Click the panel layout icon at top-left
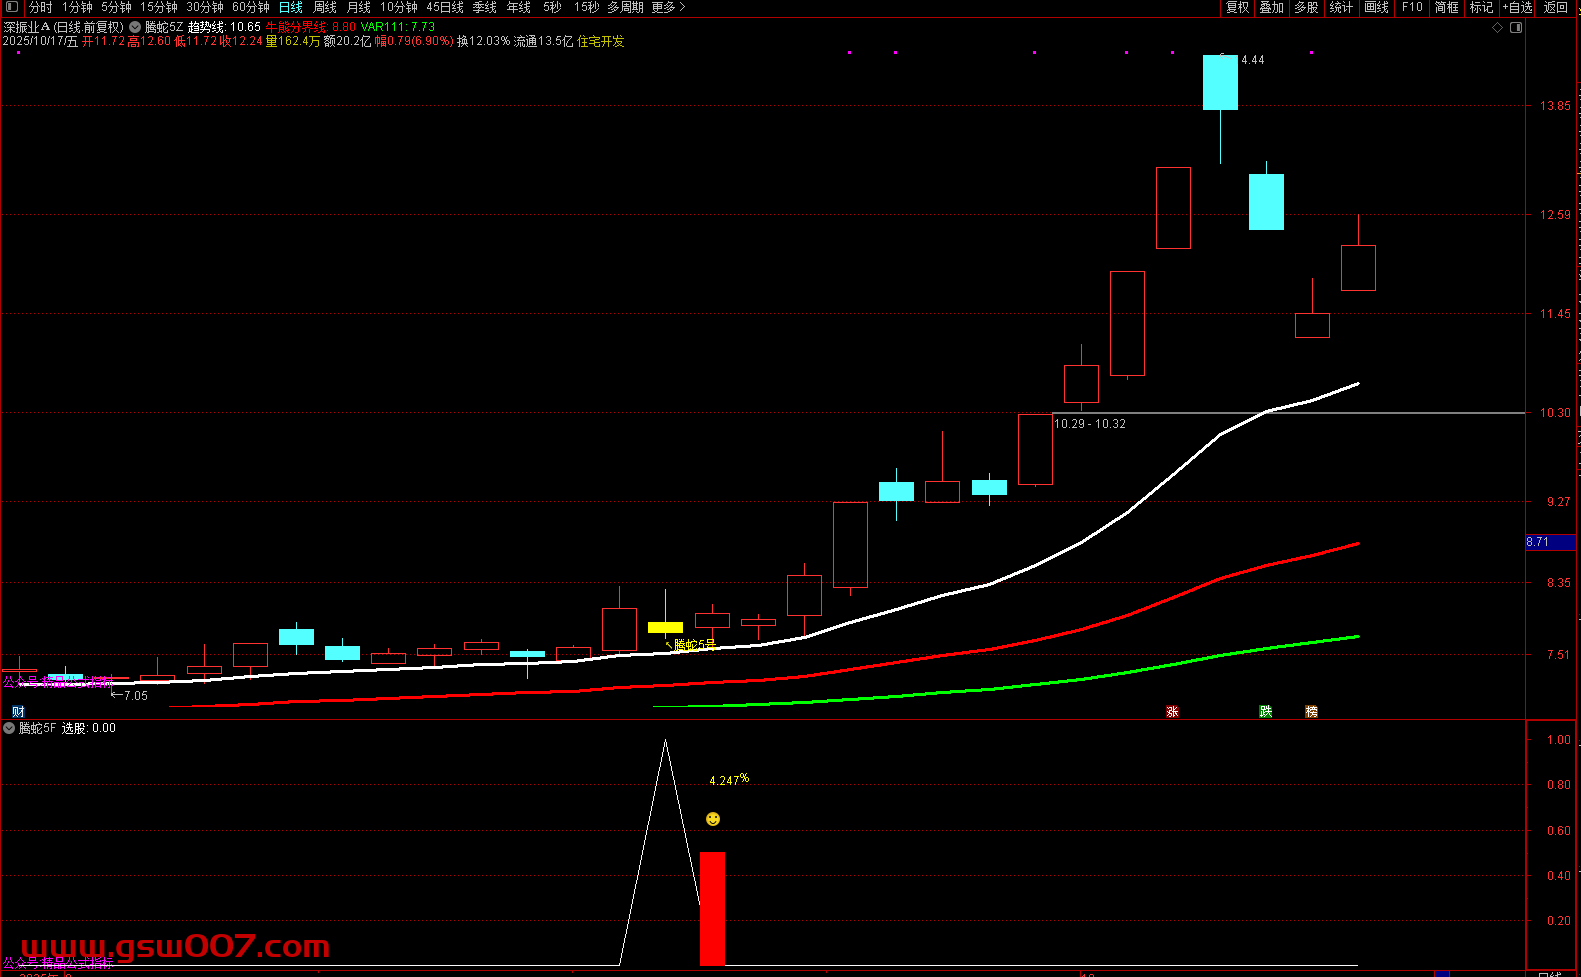Viewport: 1581px width, 977px height. click(x=12, y=7)
